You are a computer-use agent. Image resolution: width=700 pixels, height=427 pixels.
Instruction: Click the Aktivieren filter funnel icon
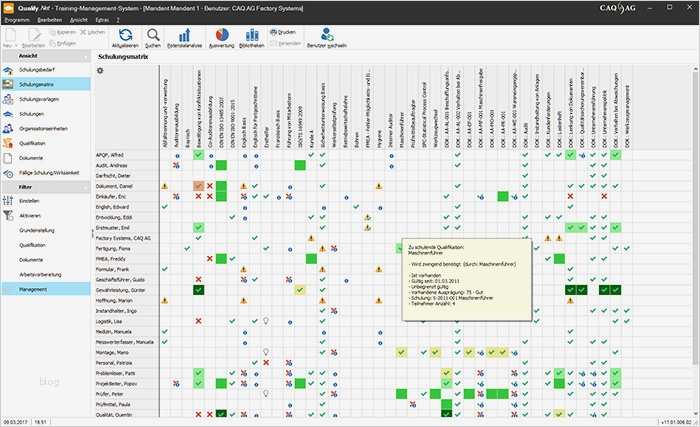click(x=8, y=216)
